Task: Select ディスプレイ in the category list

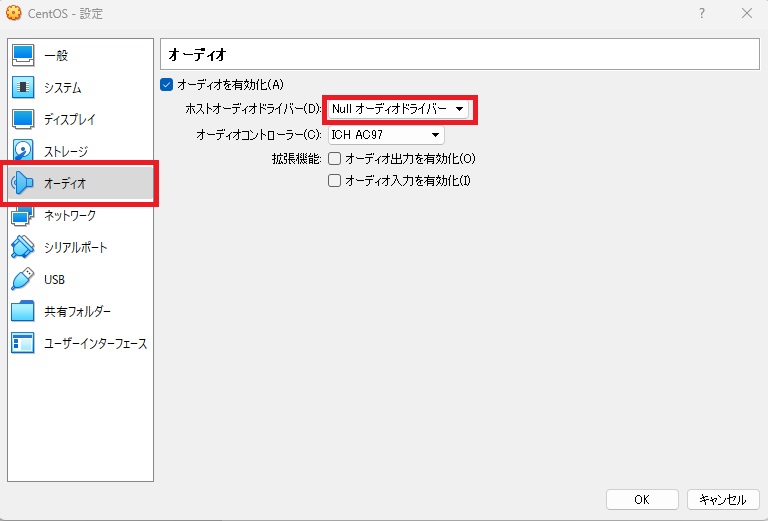Action: click(70, 119)
